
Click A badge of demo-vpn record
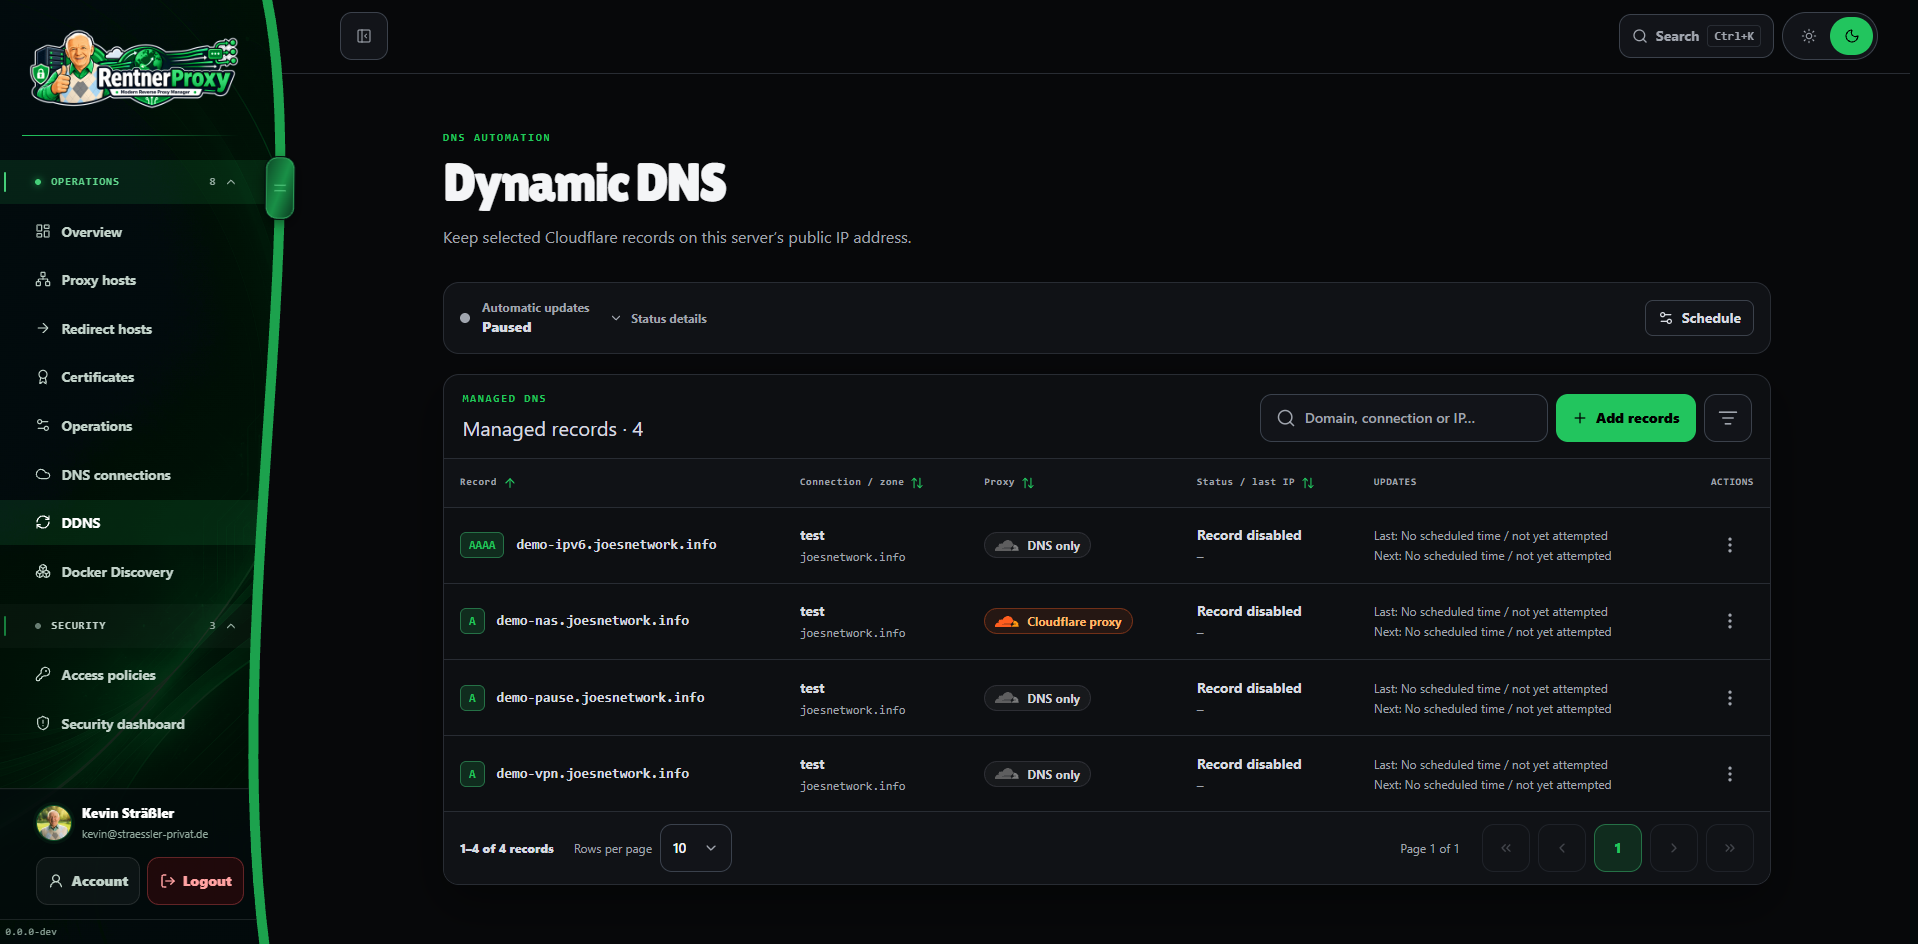(472, 774)
